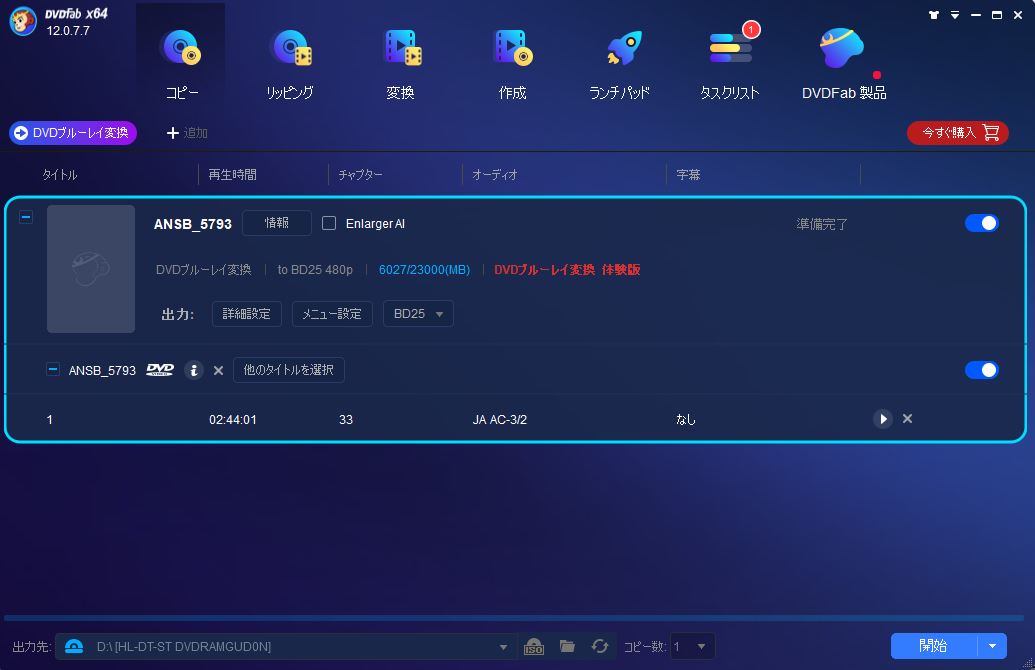Viewport: 1035px width, 670px height.
Task: Collapse the ANSB_5793 source row
Action: tap(53, 370)
